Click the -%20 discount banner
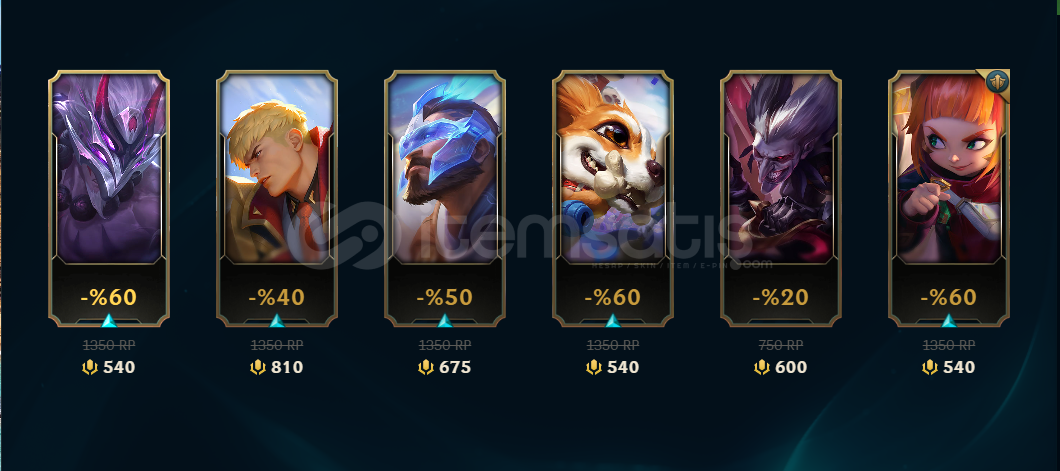The width and height of the screenshot is (1060, 471). [781, 297]
